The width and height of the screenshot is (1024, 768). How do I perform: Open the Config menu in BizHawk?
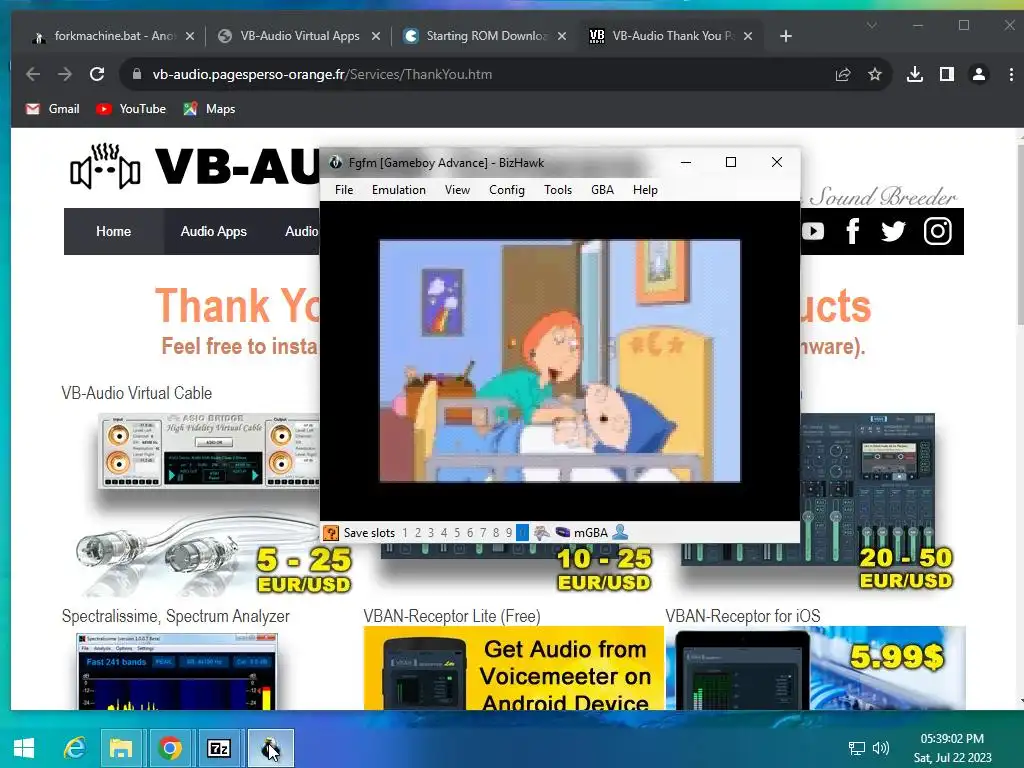(507, 189)
